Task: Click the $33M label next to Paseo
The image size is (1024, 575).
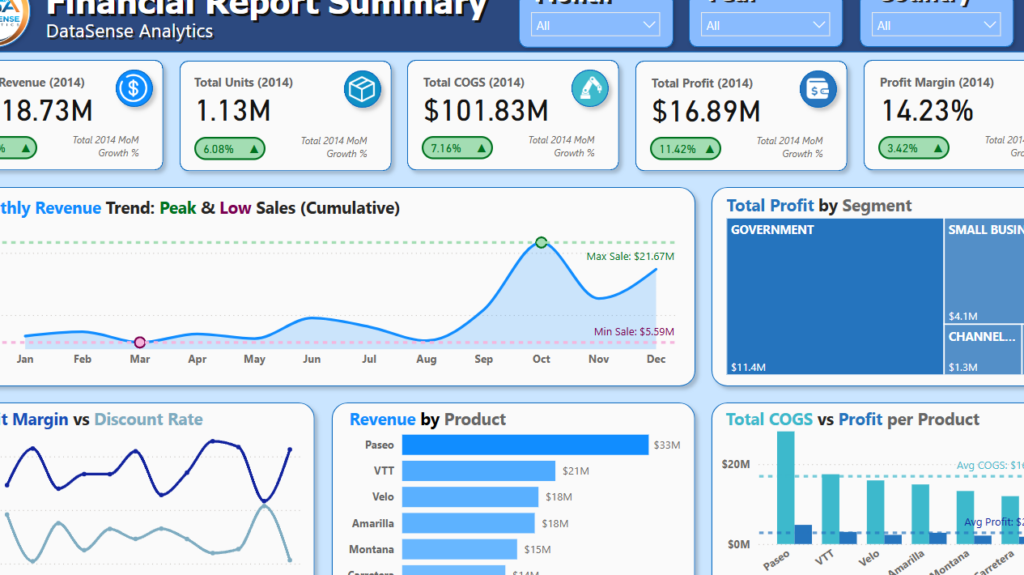Action: [x=667, y=445]
